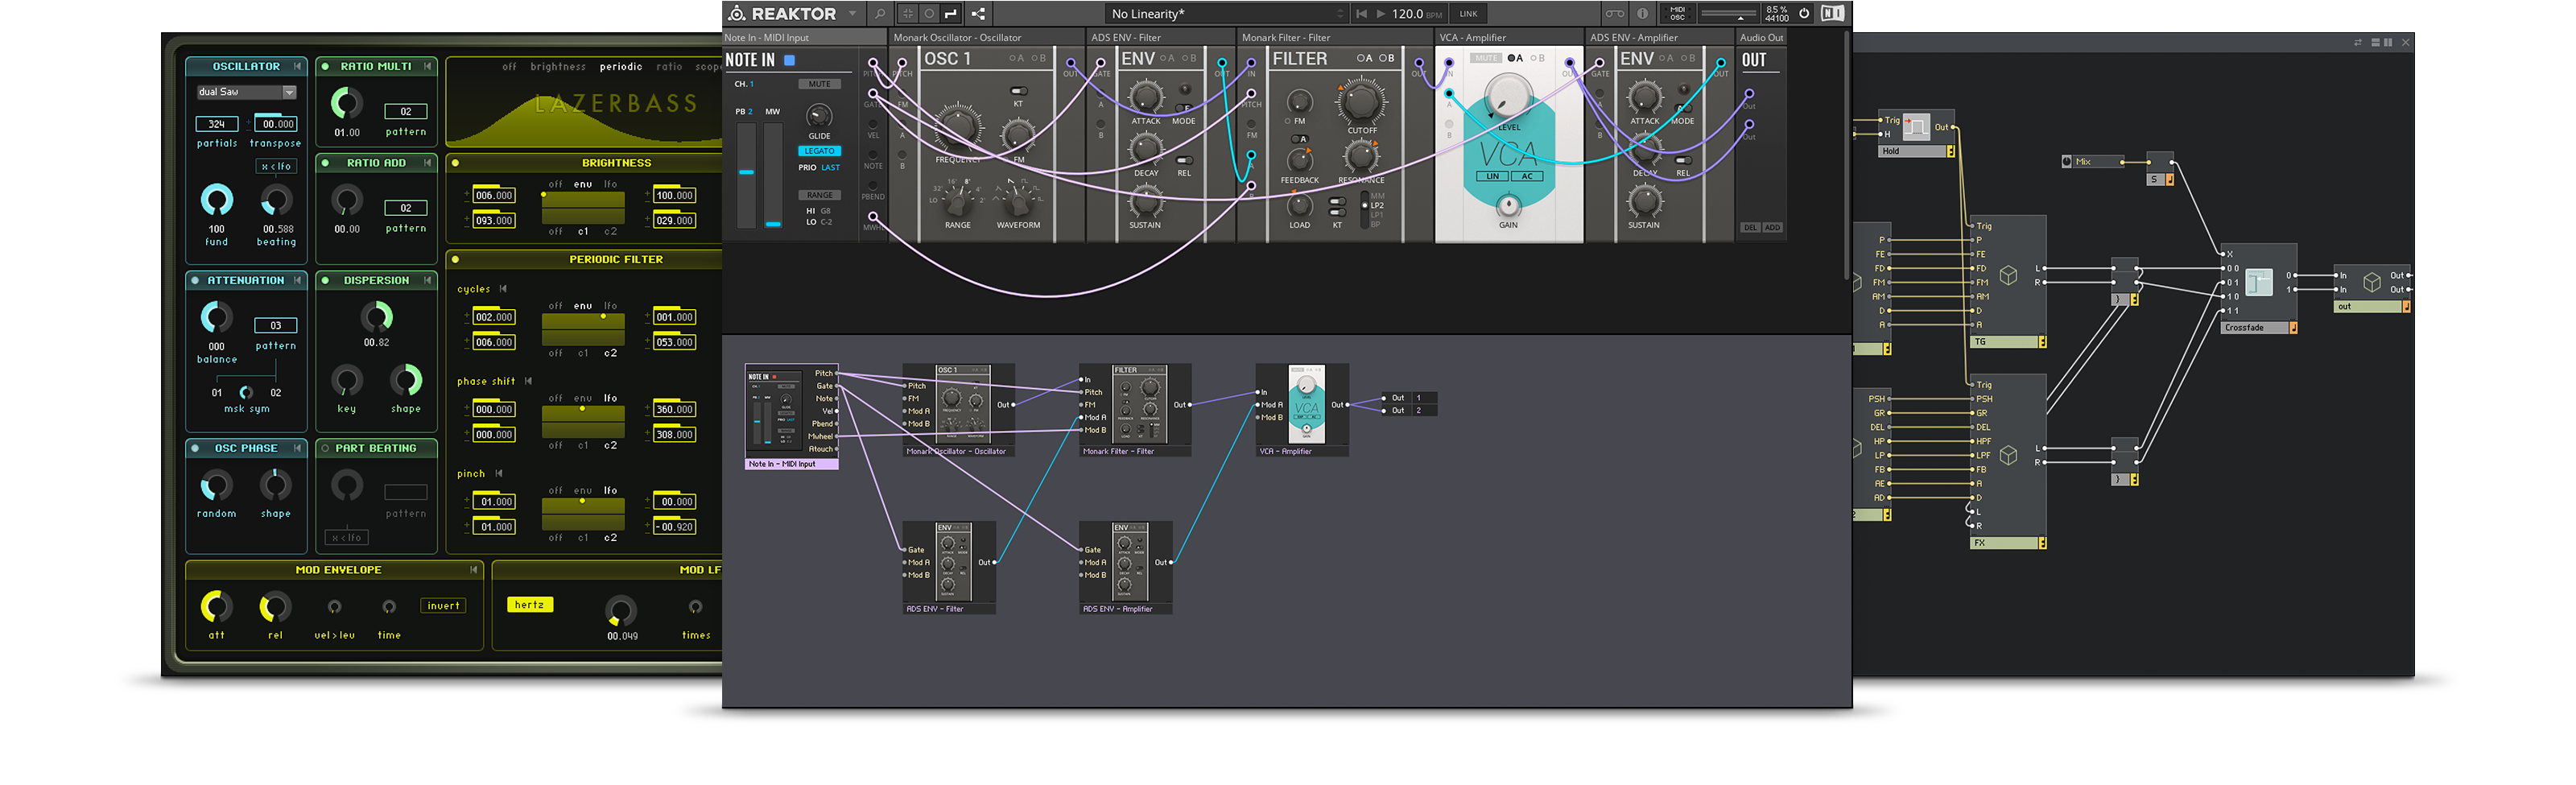Screen dimensions: 2576x785
Task: Enable the LEGATO button
Action: click(x=819, y=151)
